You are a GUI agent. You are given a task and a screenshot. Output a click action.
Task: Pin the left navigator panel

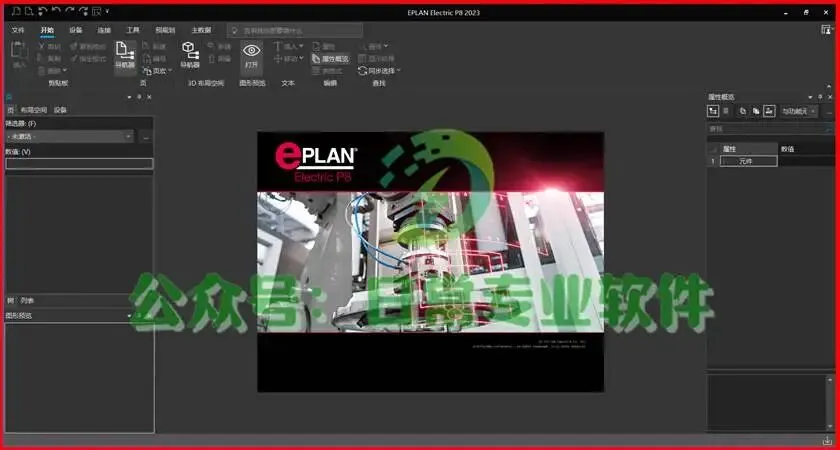click(x=139, y=97)
